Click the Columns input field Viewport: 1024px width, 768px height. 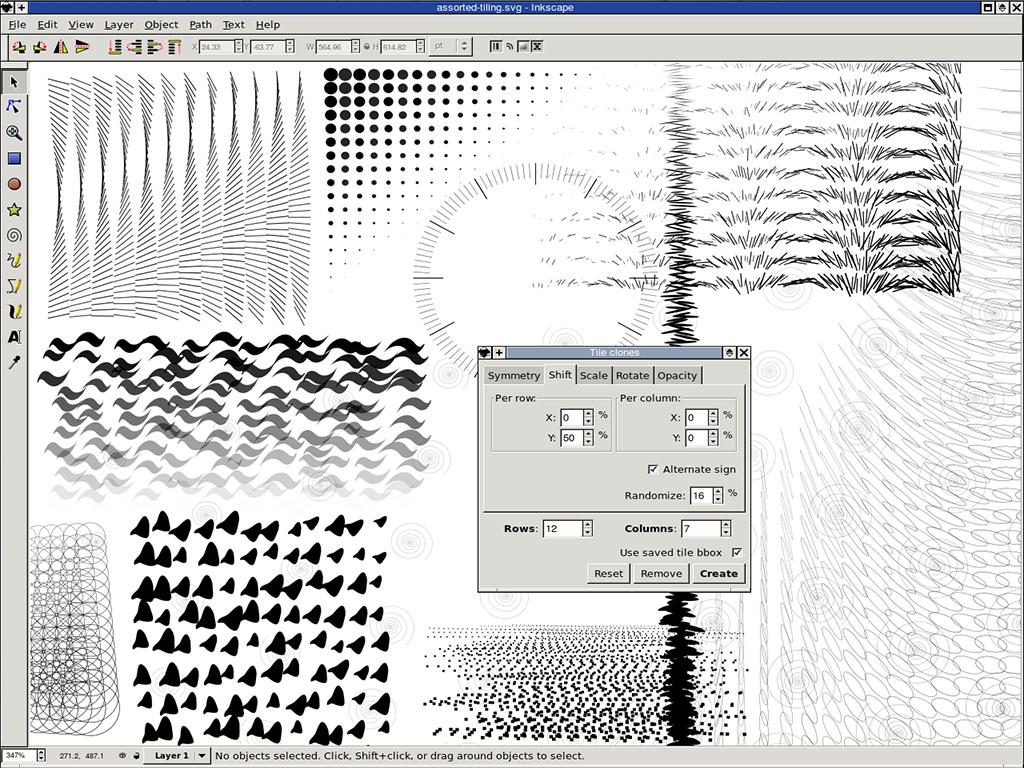[x=701, y=528]
